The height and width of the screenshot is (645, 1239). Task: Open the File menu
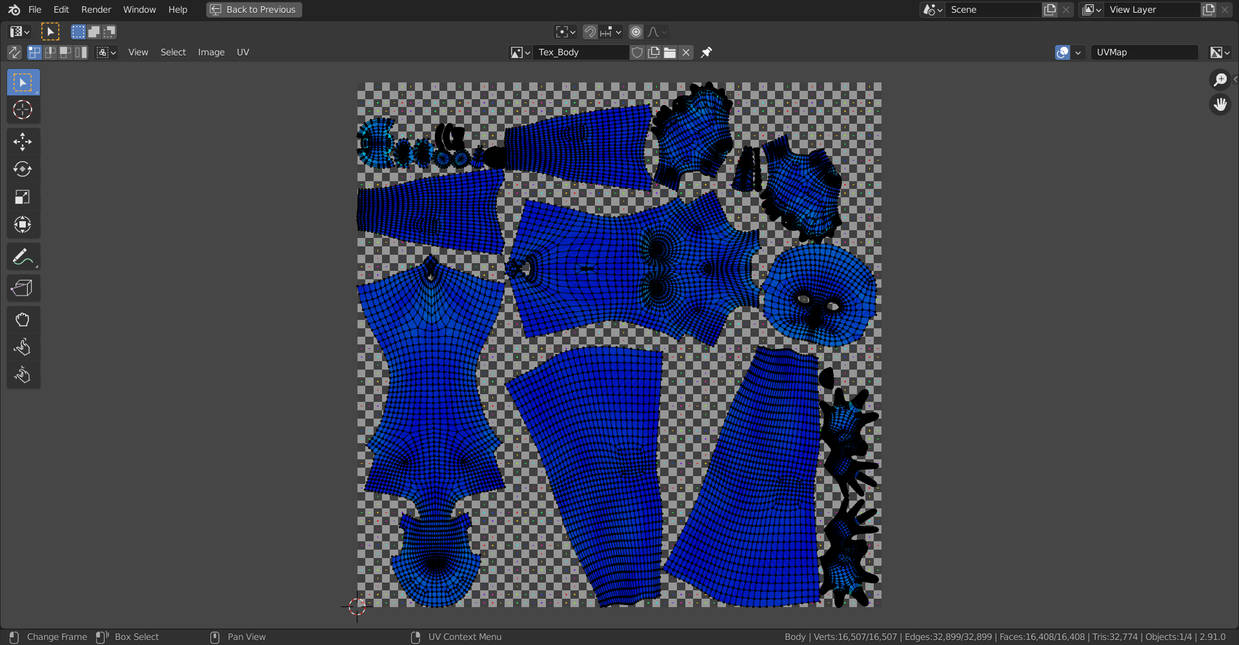coord(35,10)
